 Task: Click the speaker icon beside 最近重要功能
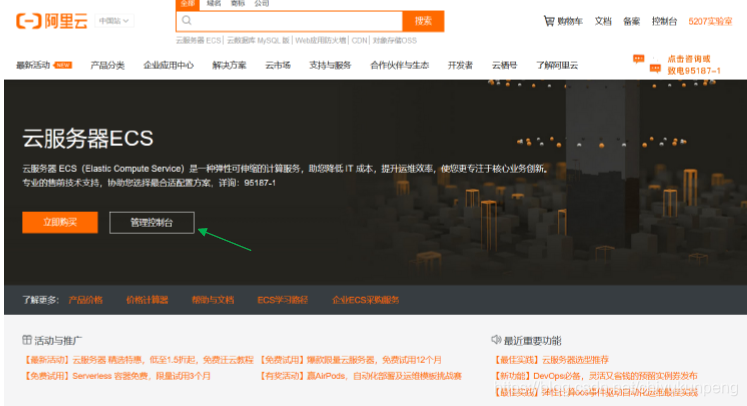(496, 339)
